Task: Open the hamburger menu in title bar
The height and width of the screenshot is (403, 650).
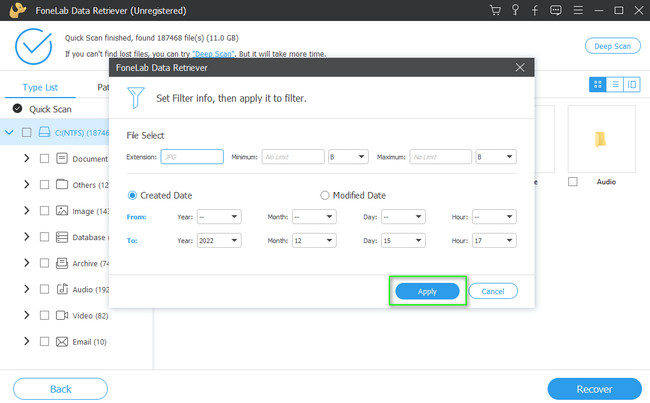Action: [x=578, y=10]
